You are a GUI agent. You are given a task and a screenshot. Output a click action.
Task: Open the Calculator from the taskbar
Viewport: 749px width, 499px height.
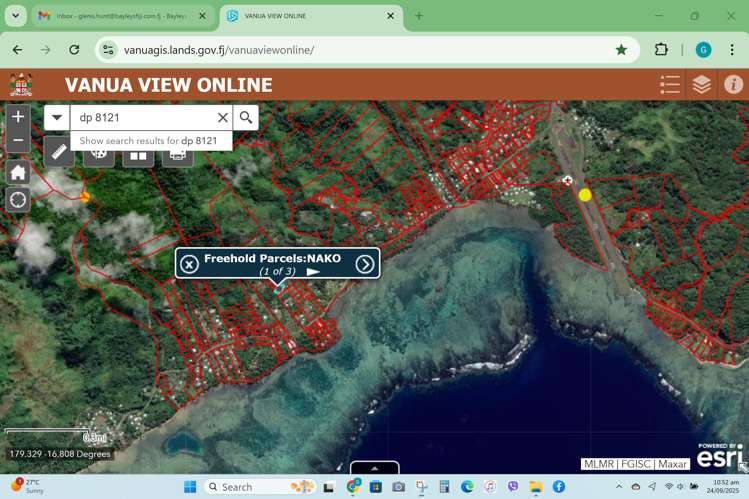point(444,487)
